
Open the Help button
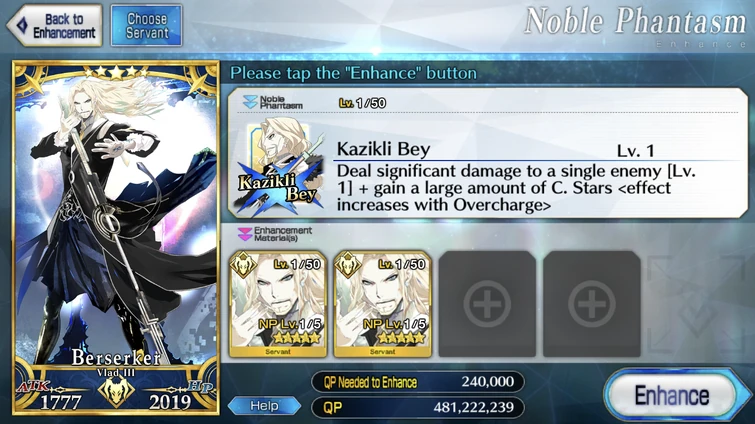(264, 406)
